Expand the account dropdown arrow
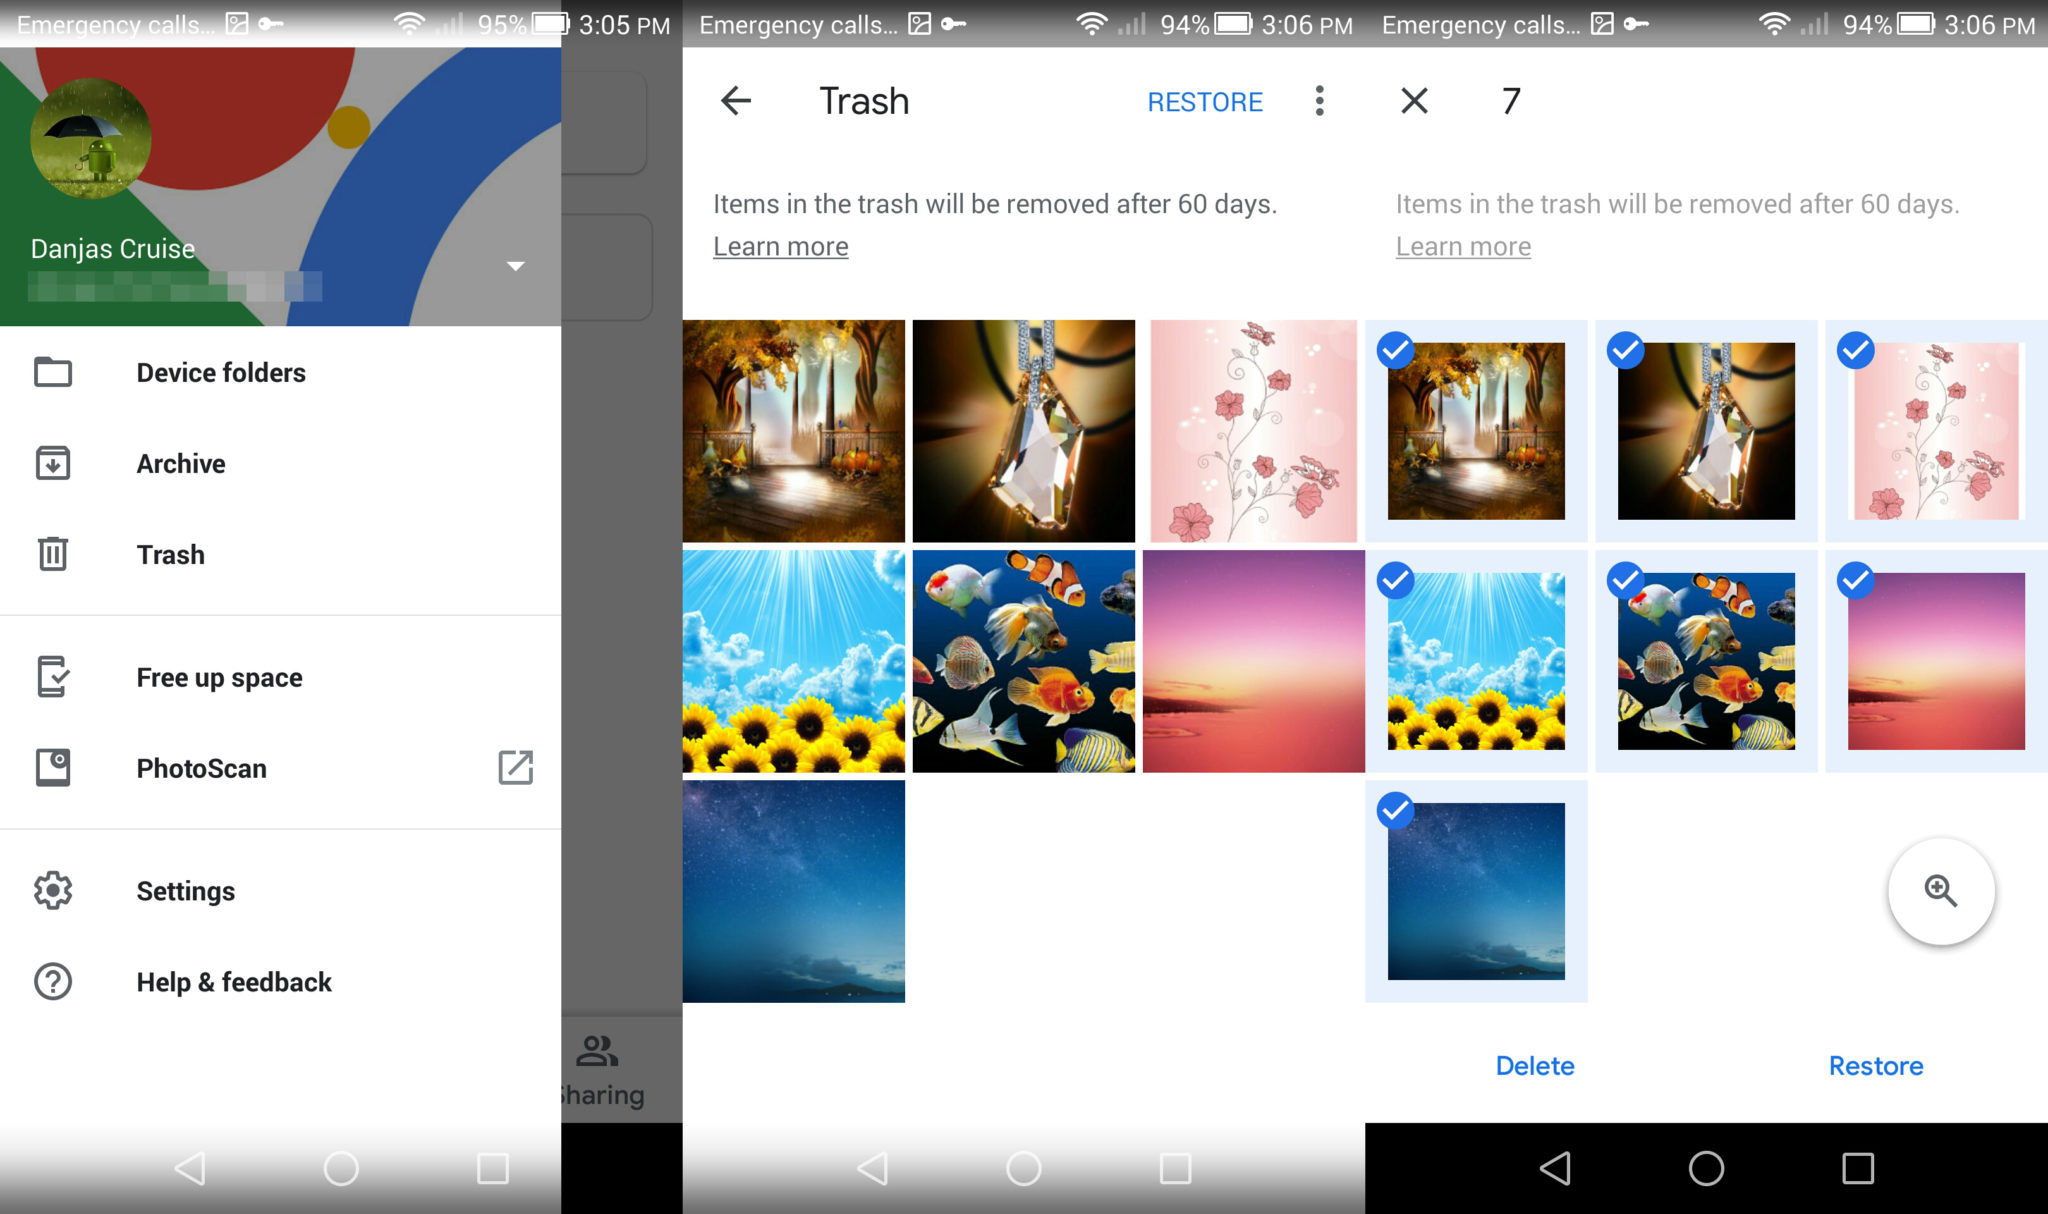 click(x=516, y=264)
